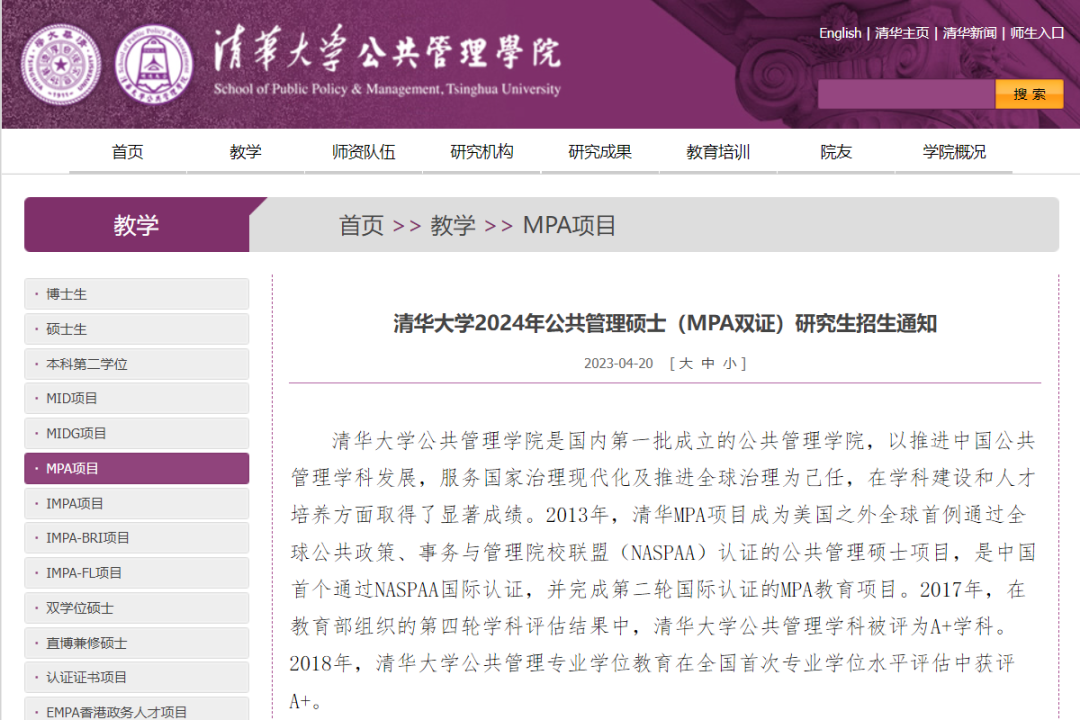Screen dimensions: 1080x720
Task: Open 首页 in main navigation
Action: click(x=127, y=152)
